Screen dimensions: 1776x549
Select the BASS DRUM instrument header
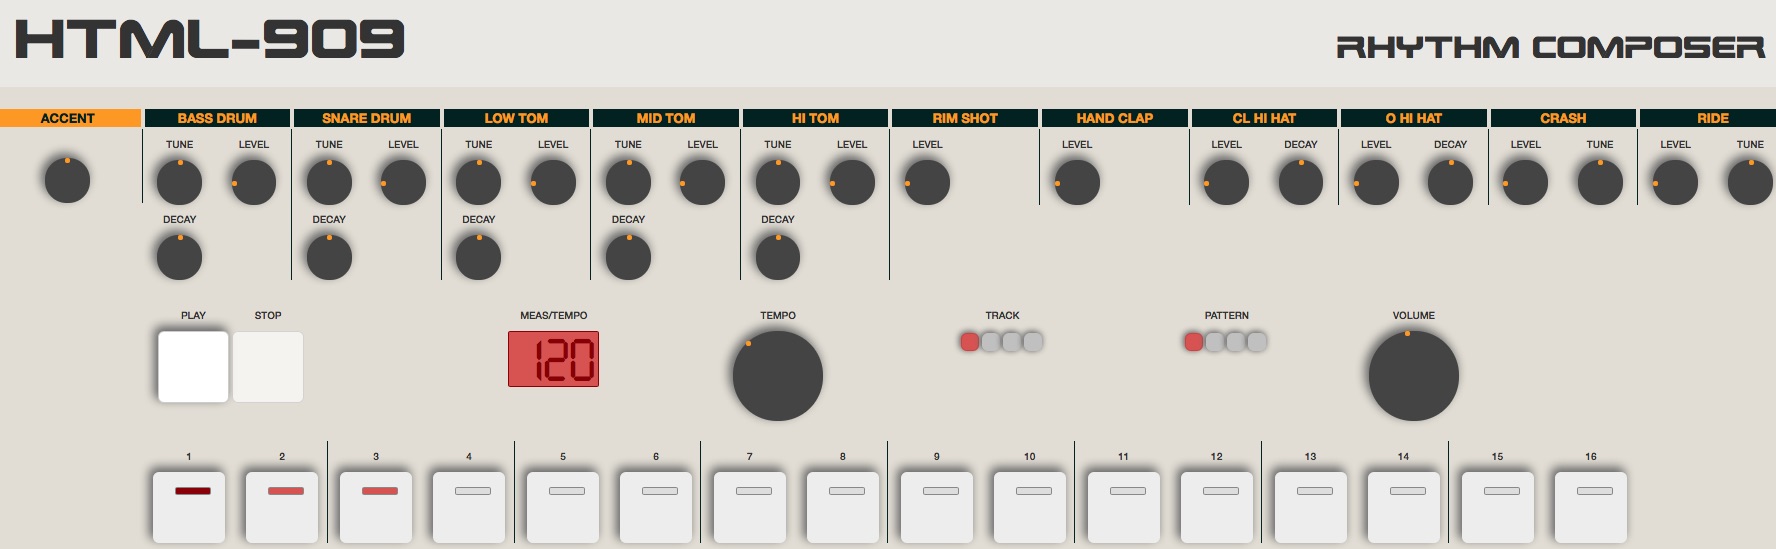pos(217,118)
